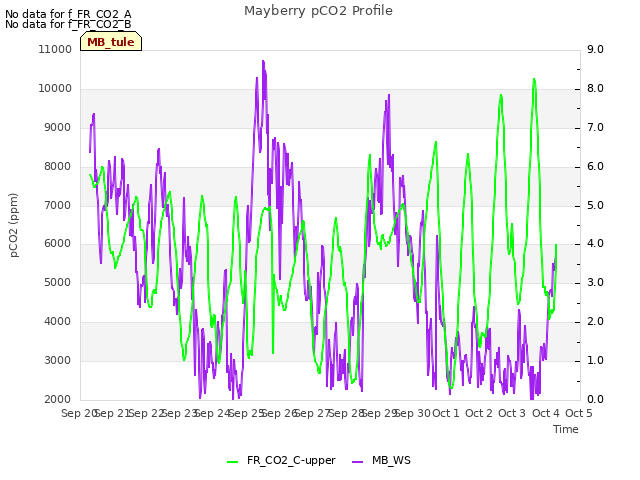Click 'No data for f_FR_CO2_B' message
This screenshot has width=640, height=480.
tap(68, 24)
